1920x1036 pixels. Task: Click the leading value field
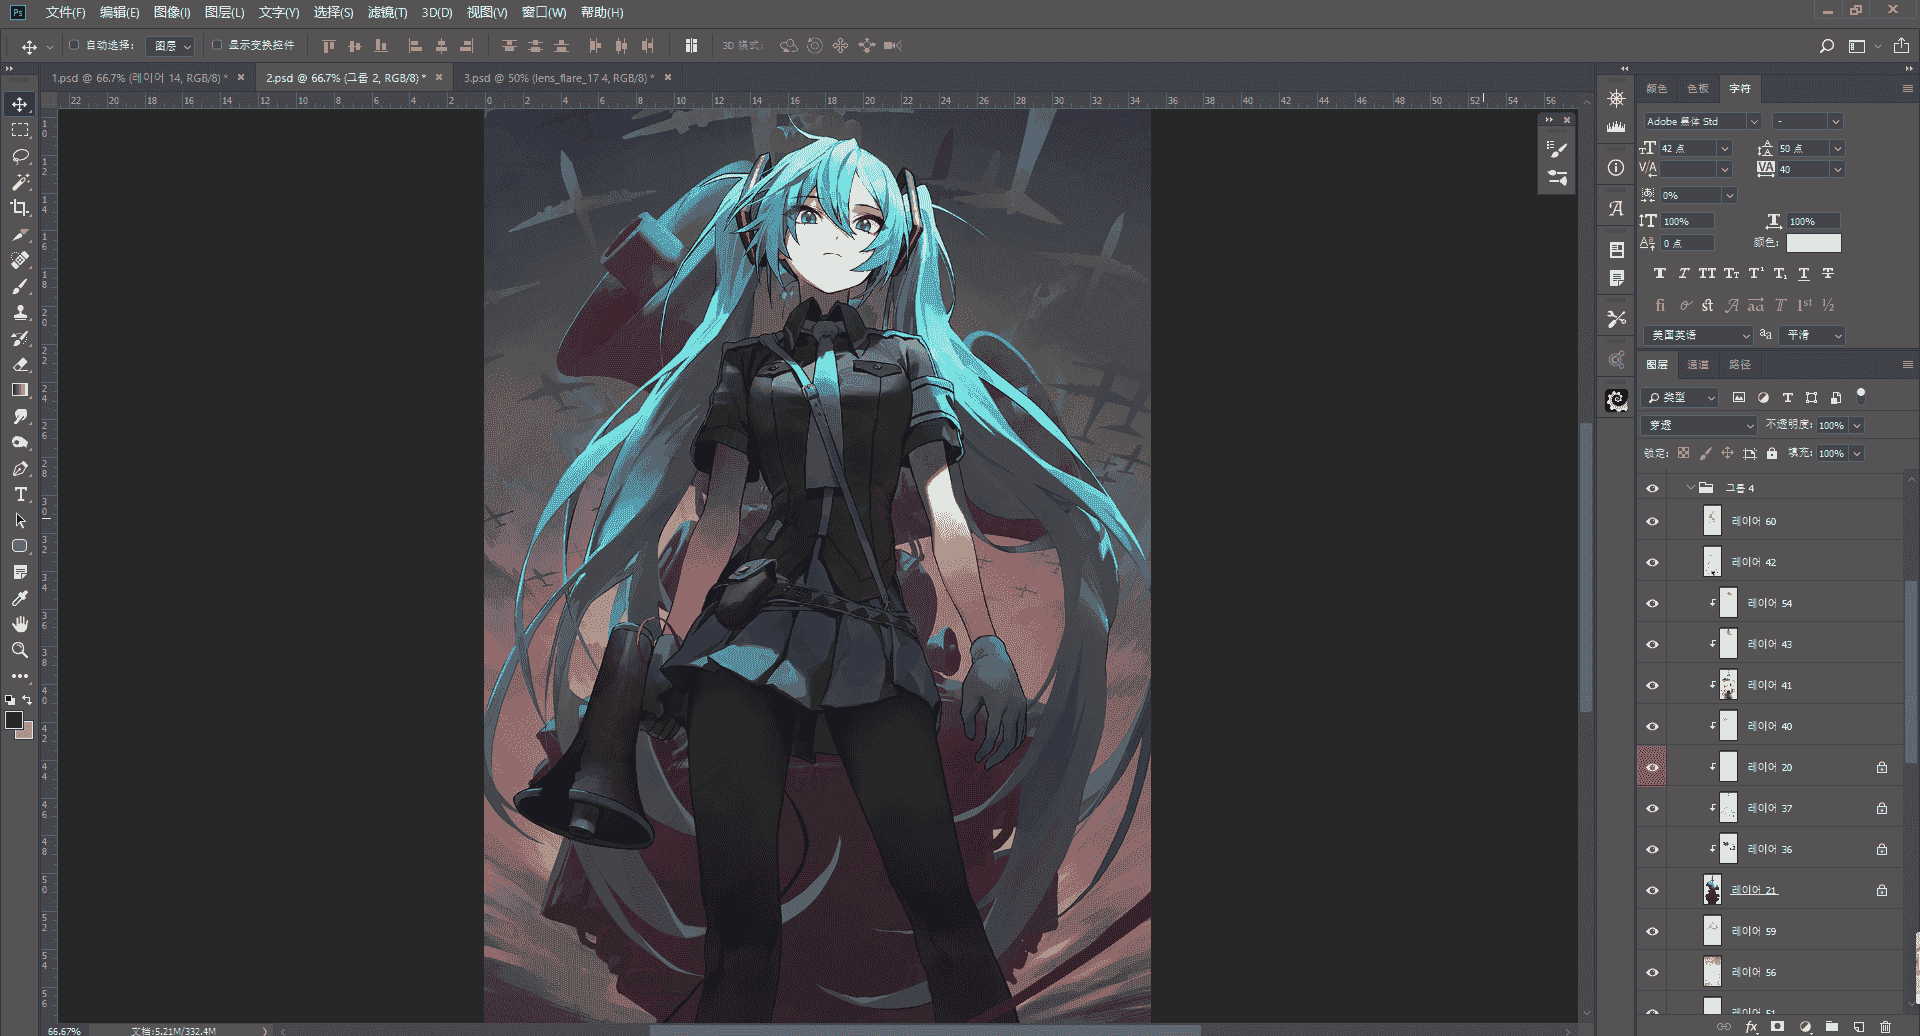coord(1803,148)
